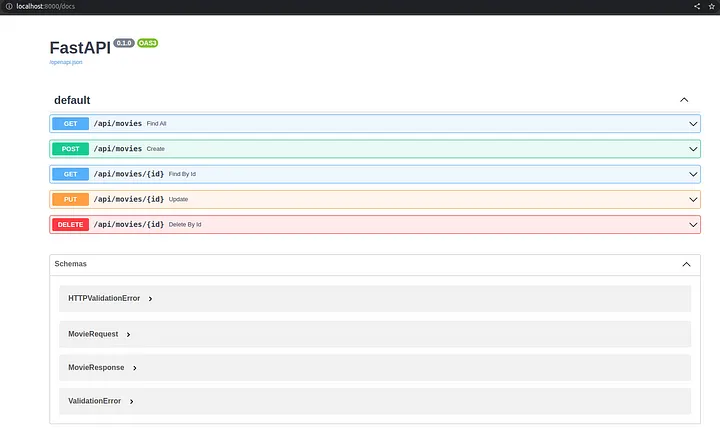Expand the GET Find By Id chevron

693,174
